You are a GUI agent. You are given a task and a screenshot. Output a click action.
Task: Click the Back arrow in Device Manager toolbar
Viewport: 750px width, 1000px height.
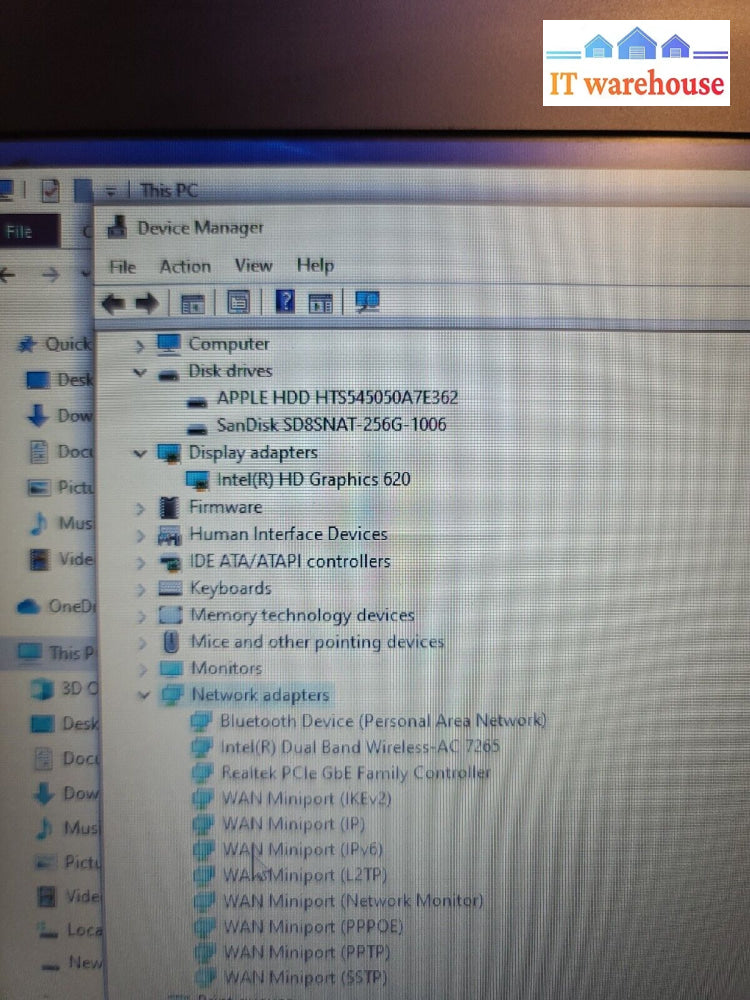pyautogui.click(x=113, y=303)
